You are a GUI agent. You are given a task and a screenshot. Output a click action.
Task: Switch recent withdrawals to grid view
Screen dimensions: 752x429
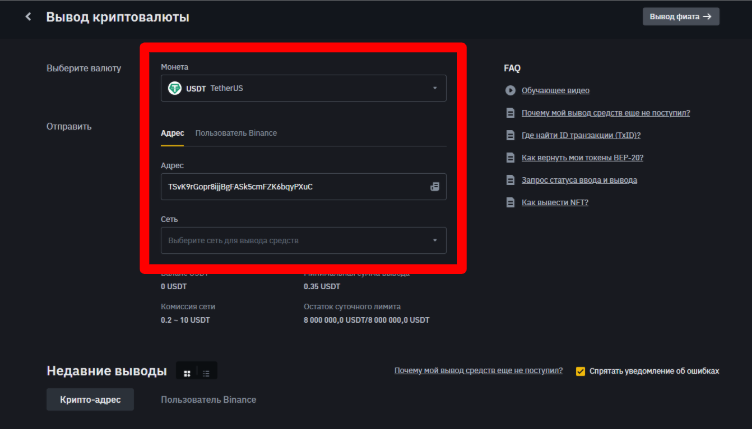pos(187,373)
